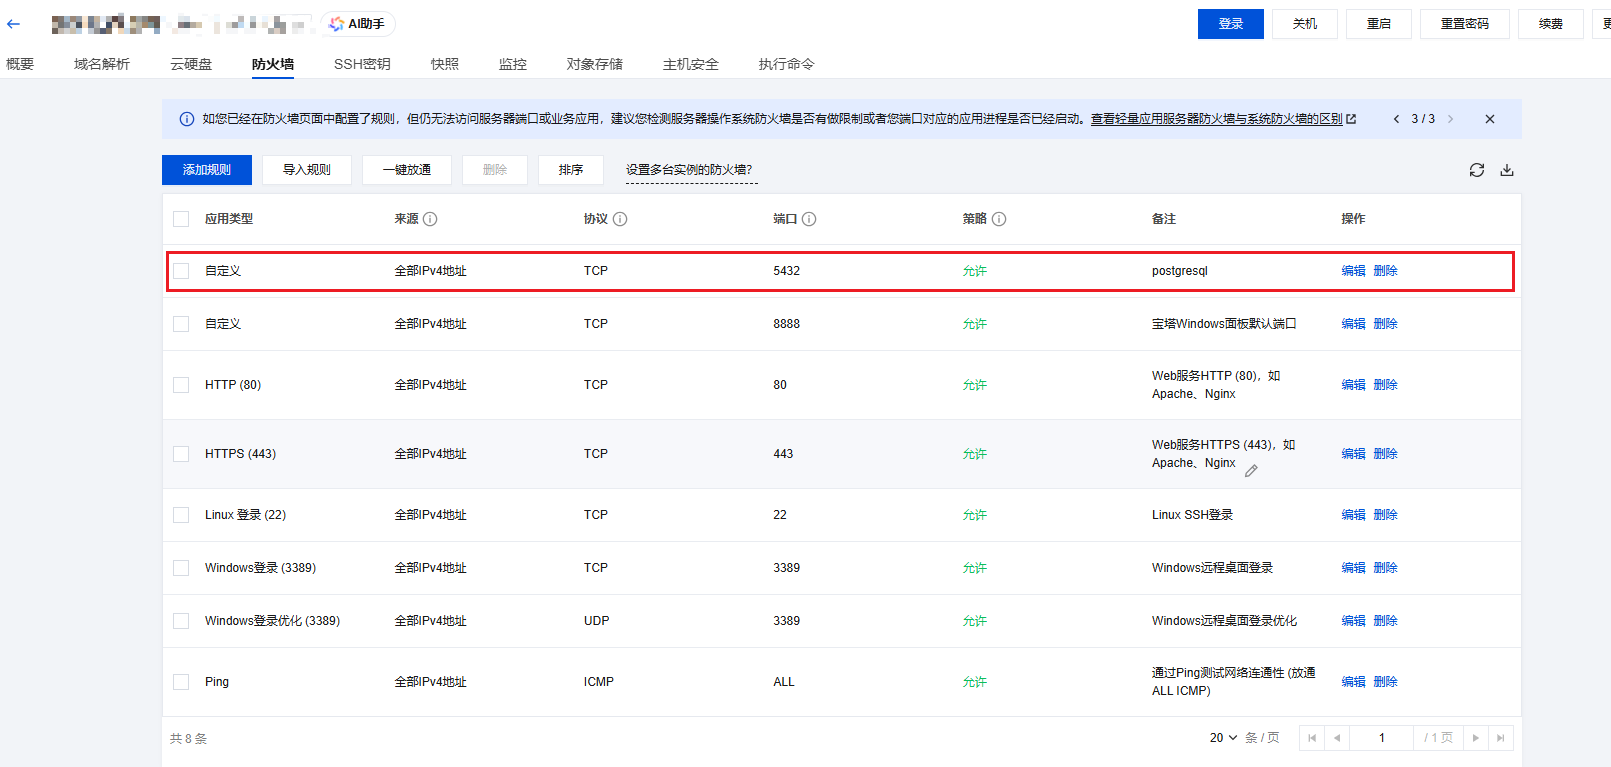Open the SSH密钥 tab
1611x767 pixels.
tap(362, 64)
